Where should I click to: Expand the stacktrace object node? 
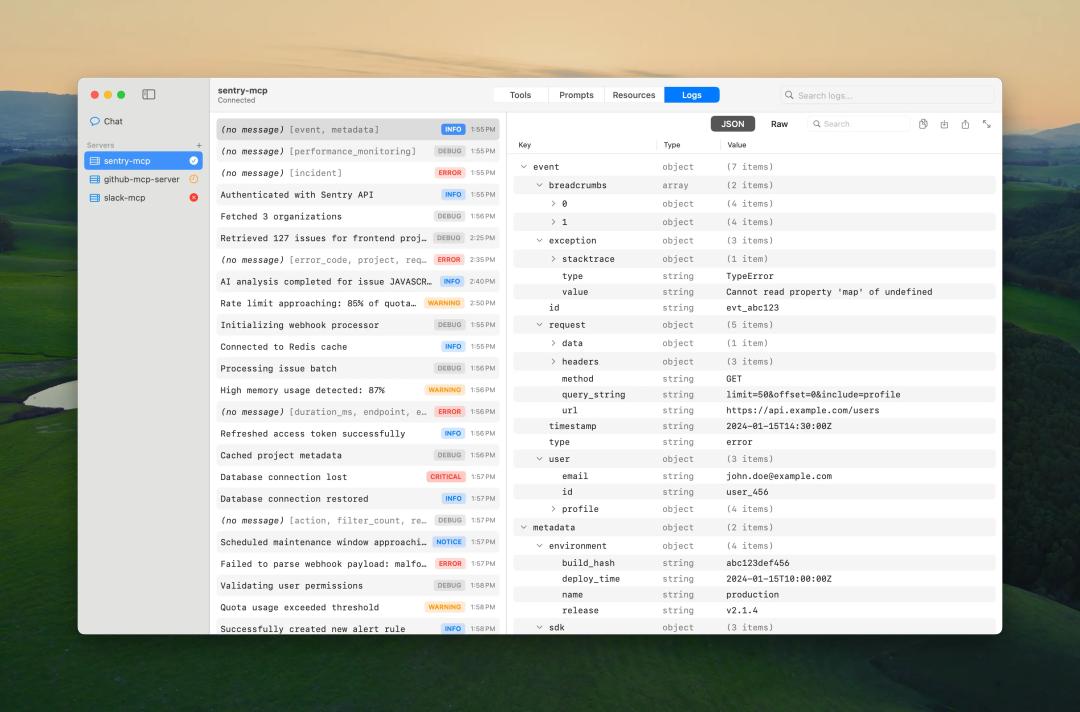pos(553,259)
